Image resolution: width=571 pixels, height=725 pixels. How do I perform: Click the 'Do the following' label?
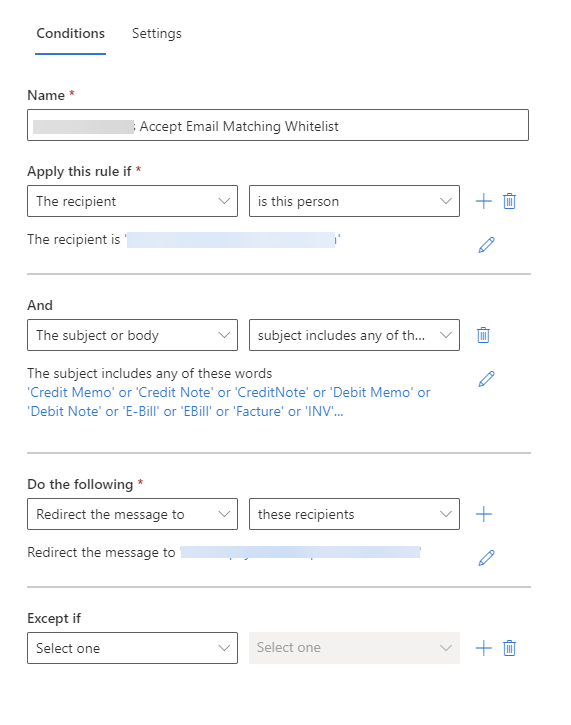tap(80, 484)
